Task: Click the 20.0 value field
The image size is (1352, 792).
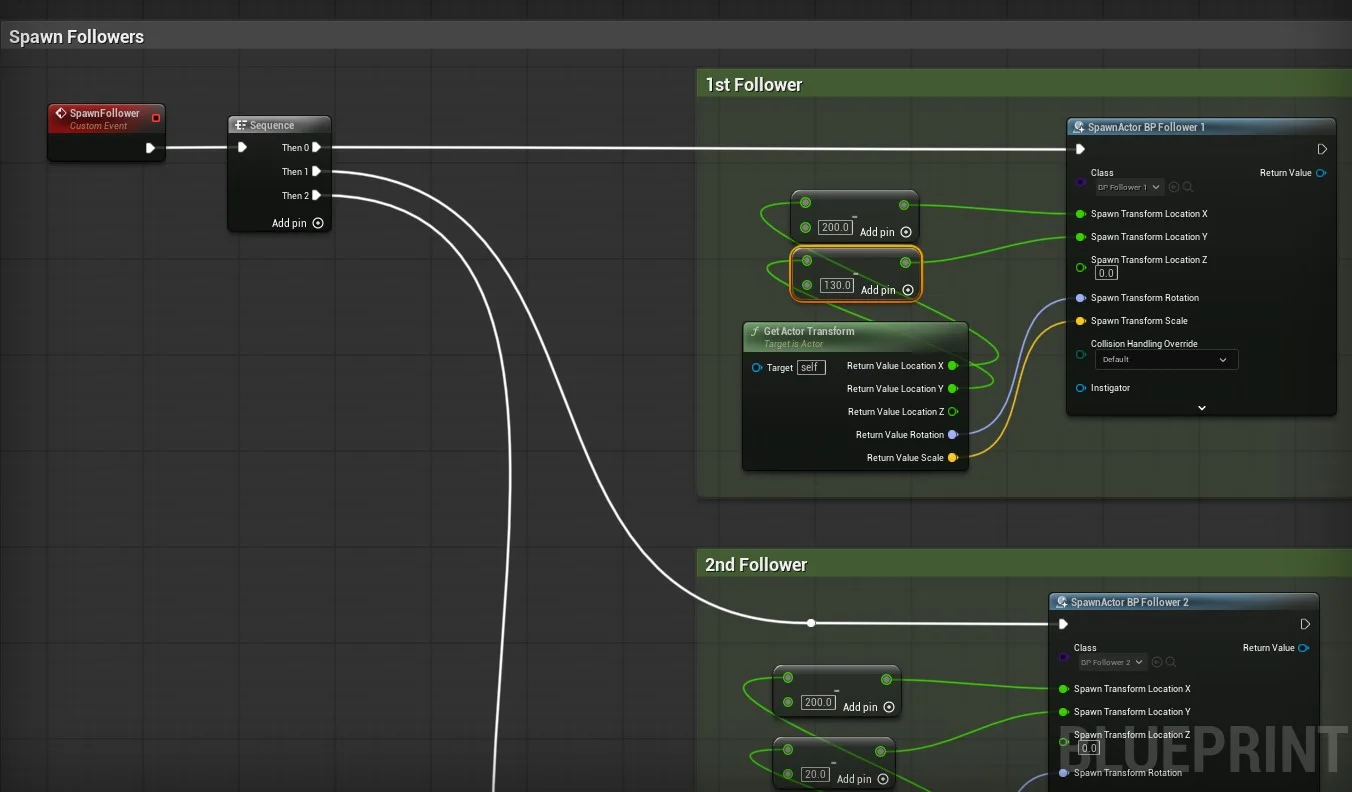Action: pos(815,775)
